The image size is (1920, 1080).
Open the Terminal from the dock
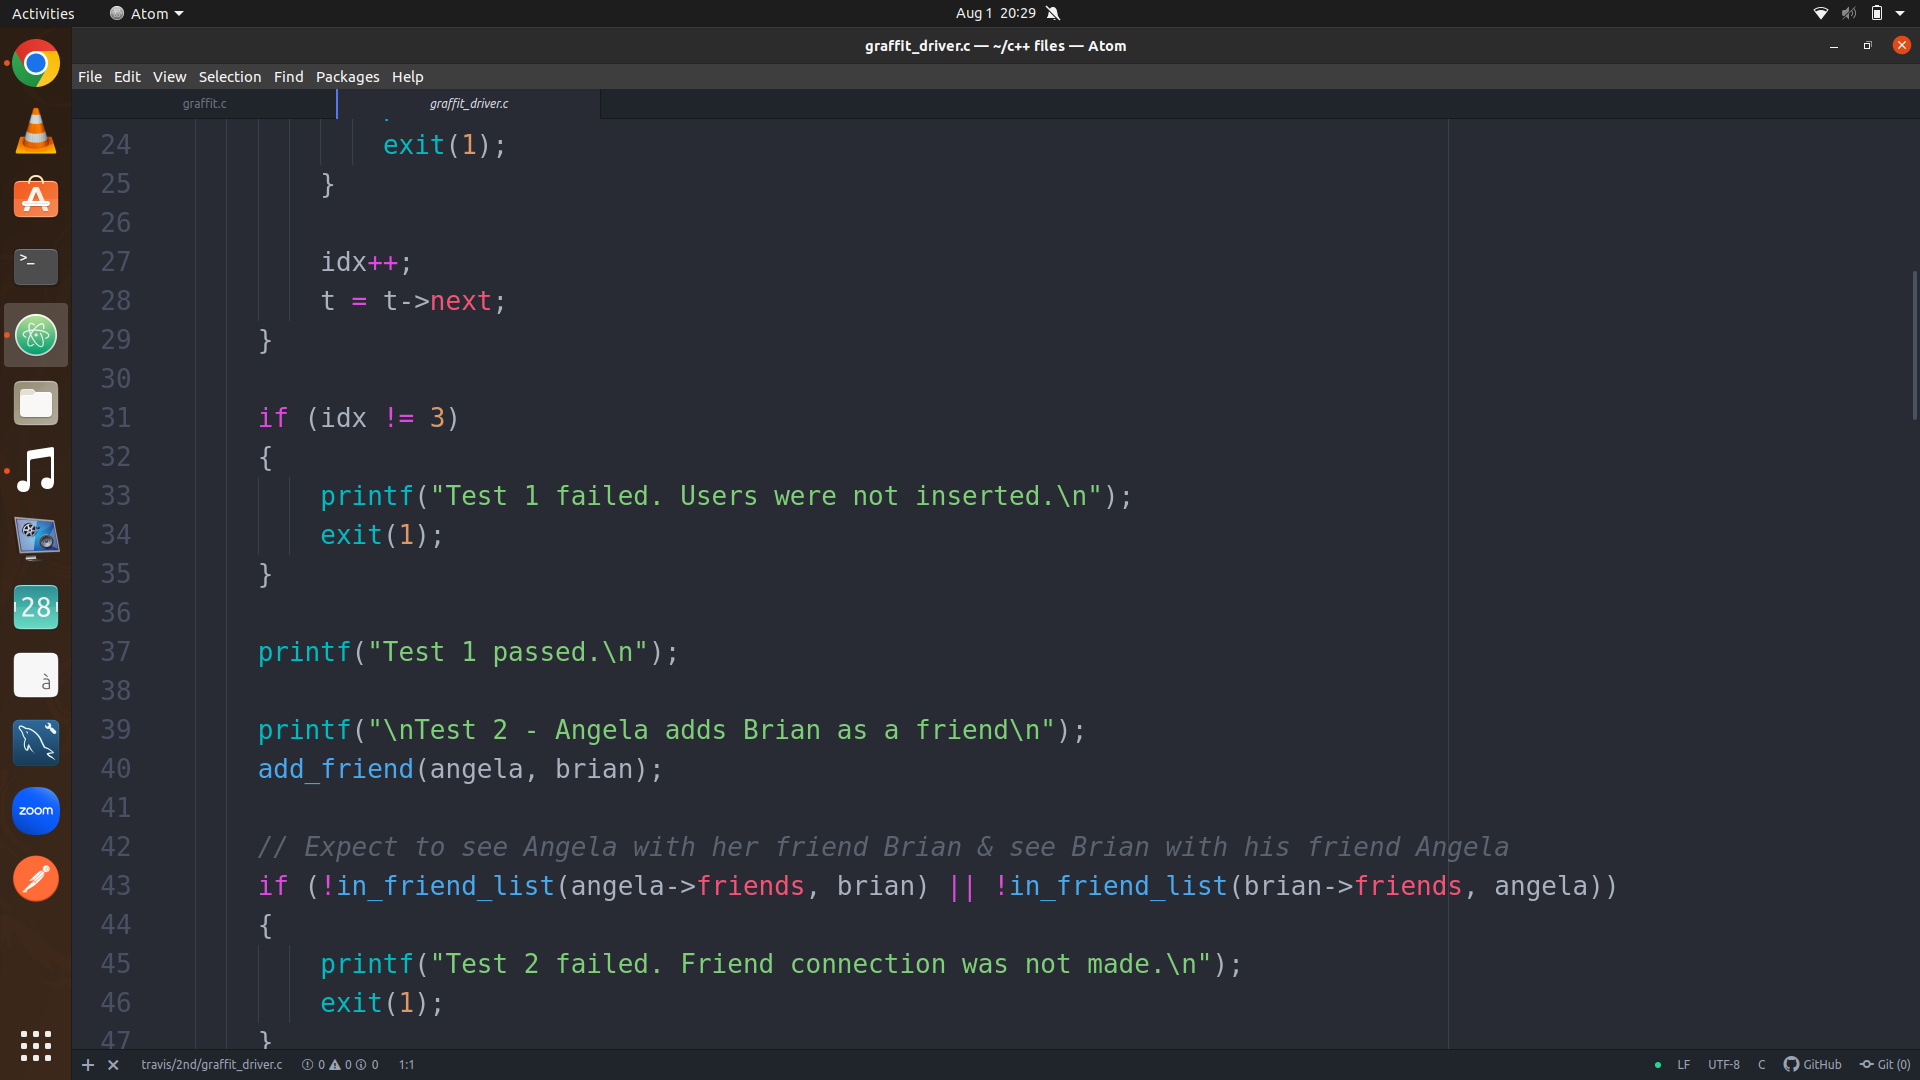click(36, 267)
